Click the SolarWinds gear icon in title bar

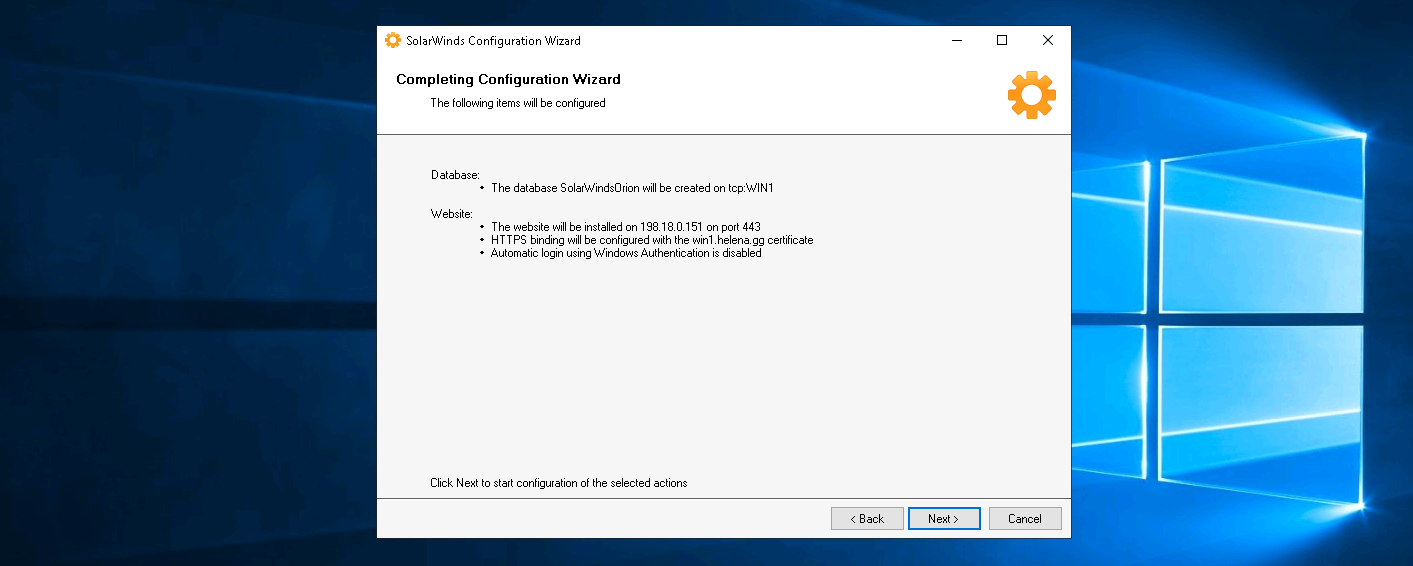393,41
